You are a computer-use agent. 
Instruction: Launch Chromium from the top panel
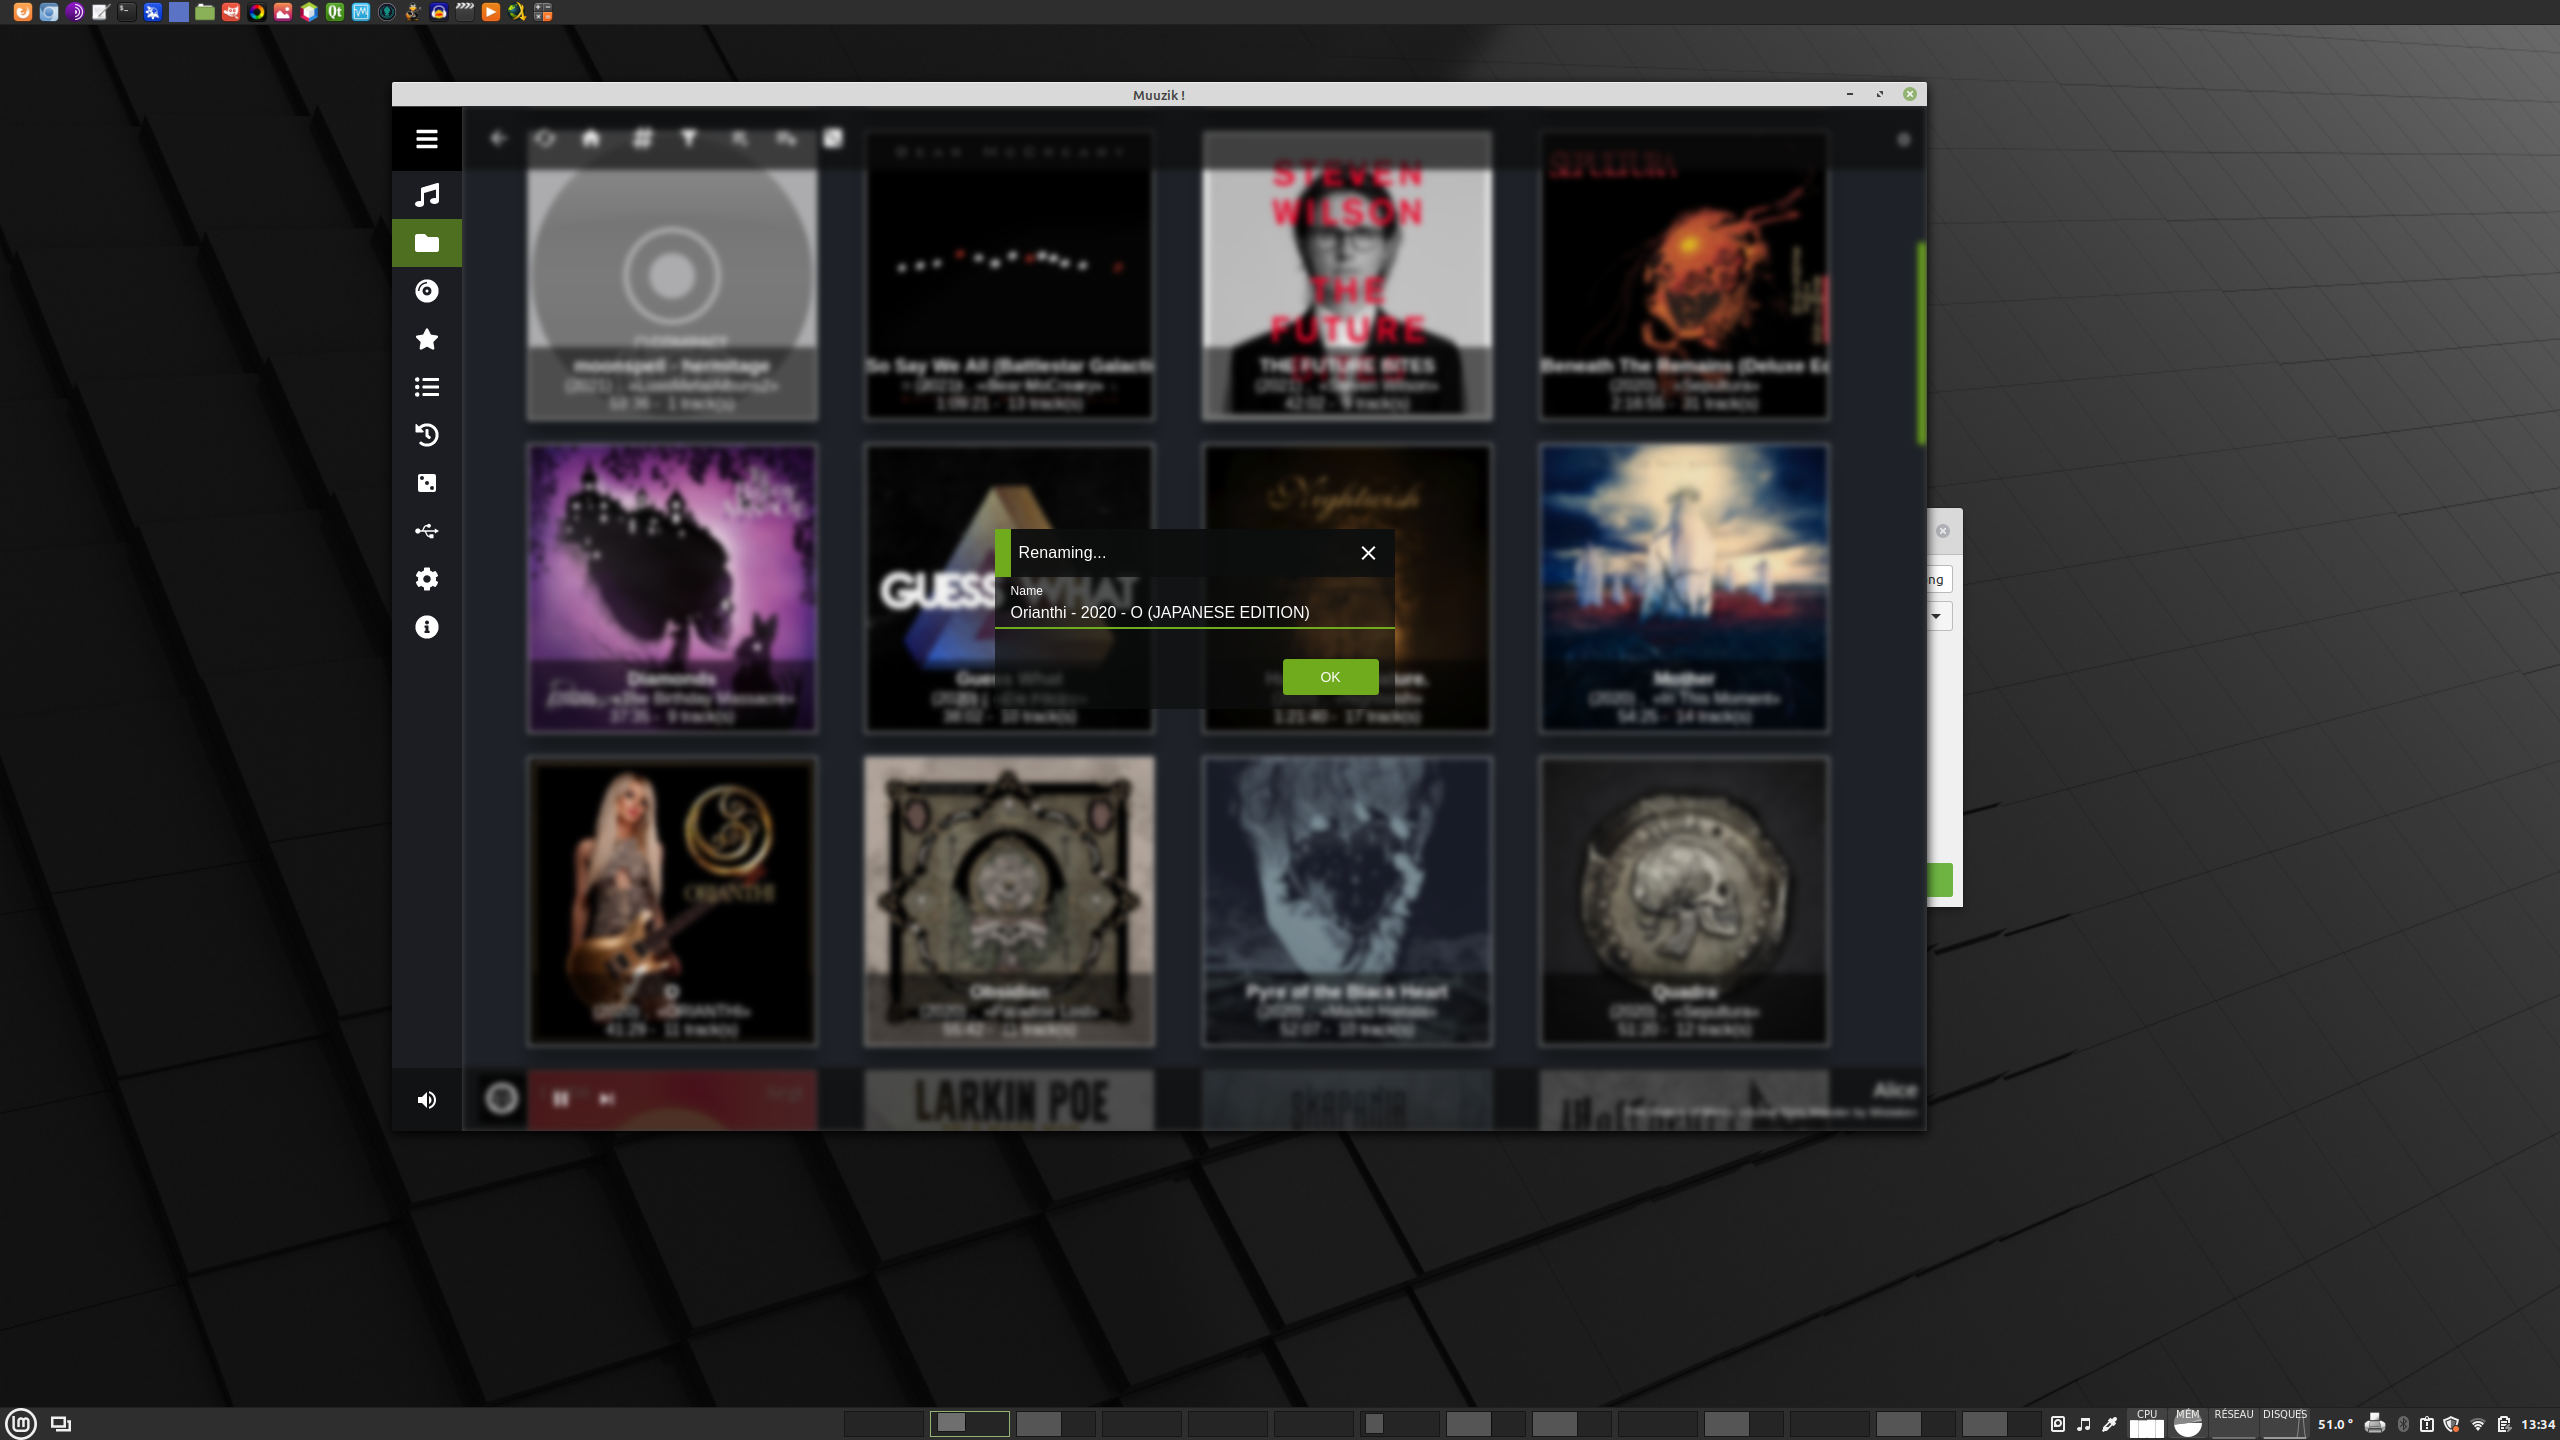(48, 12)
